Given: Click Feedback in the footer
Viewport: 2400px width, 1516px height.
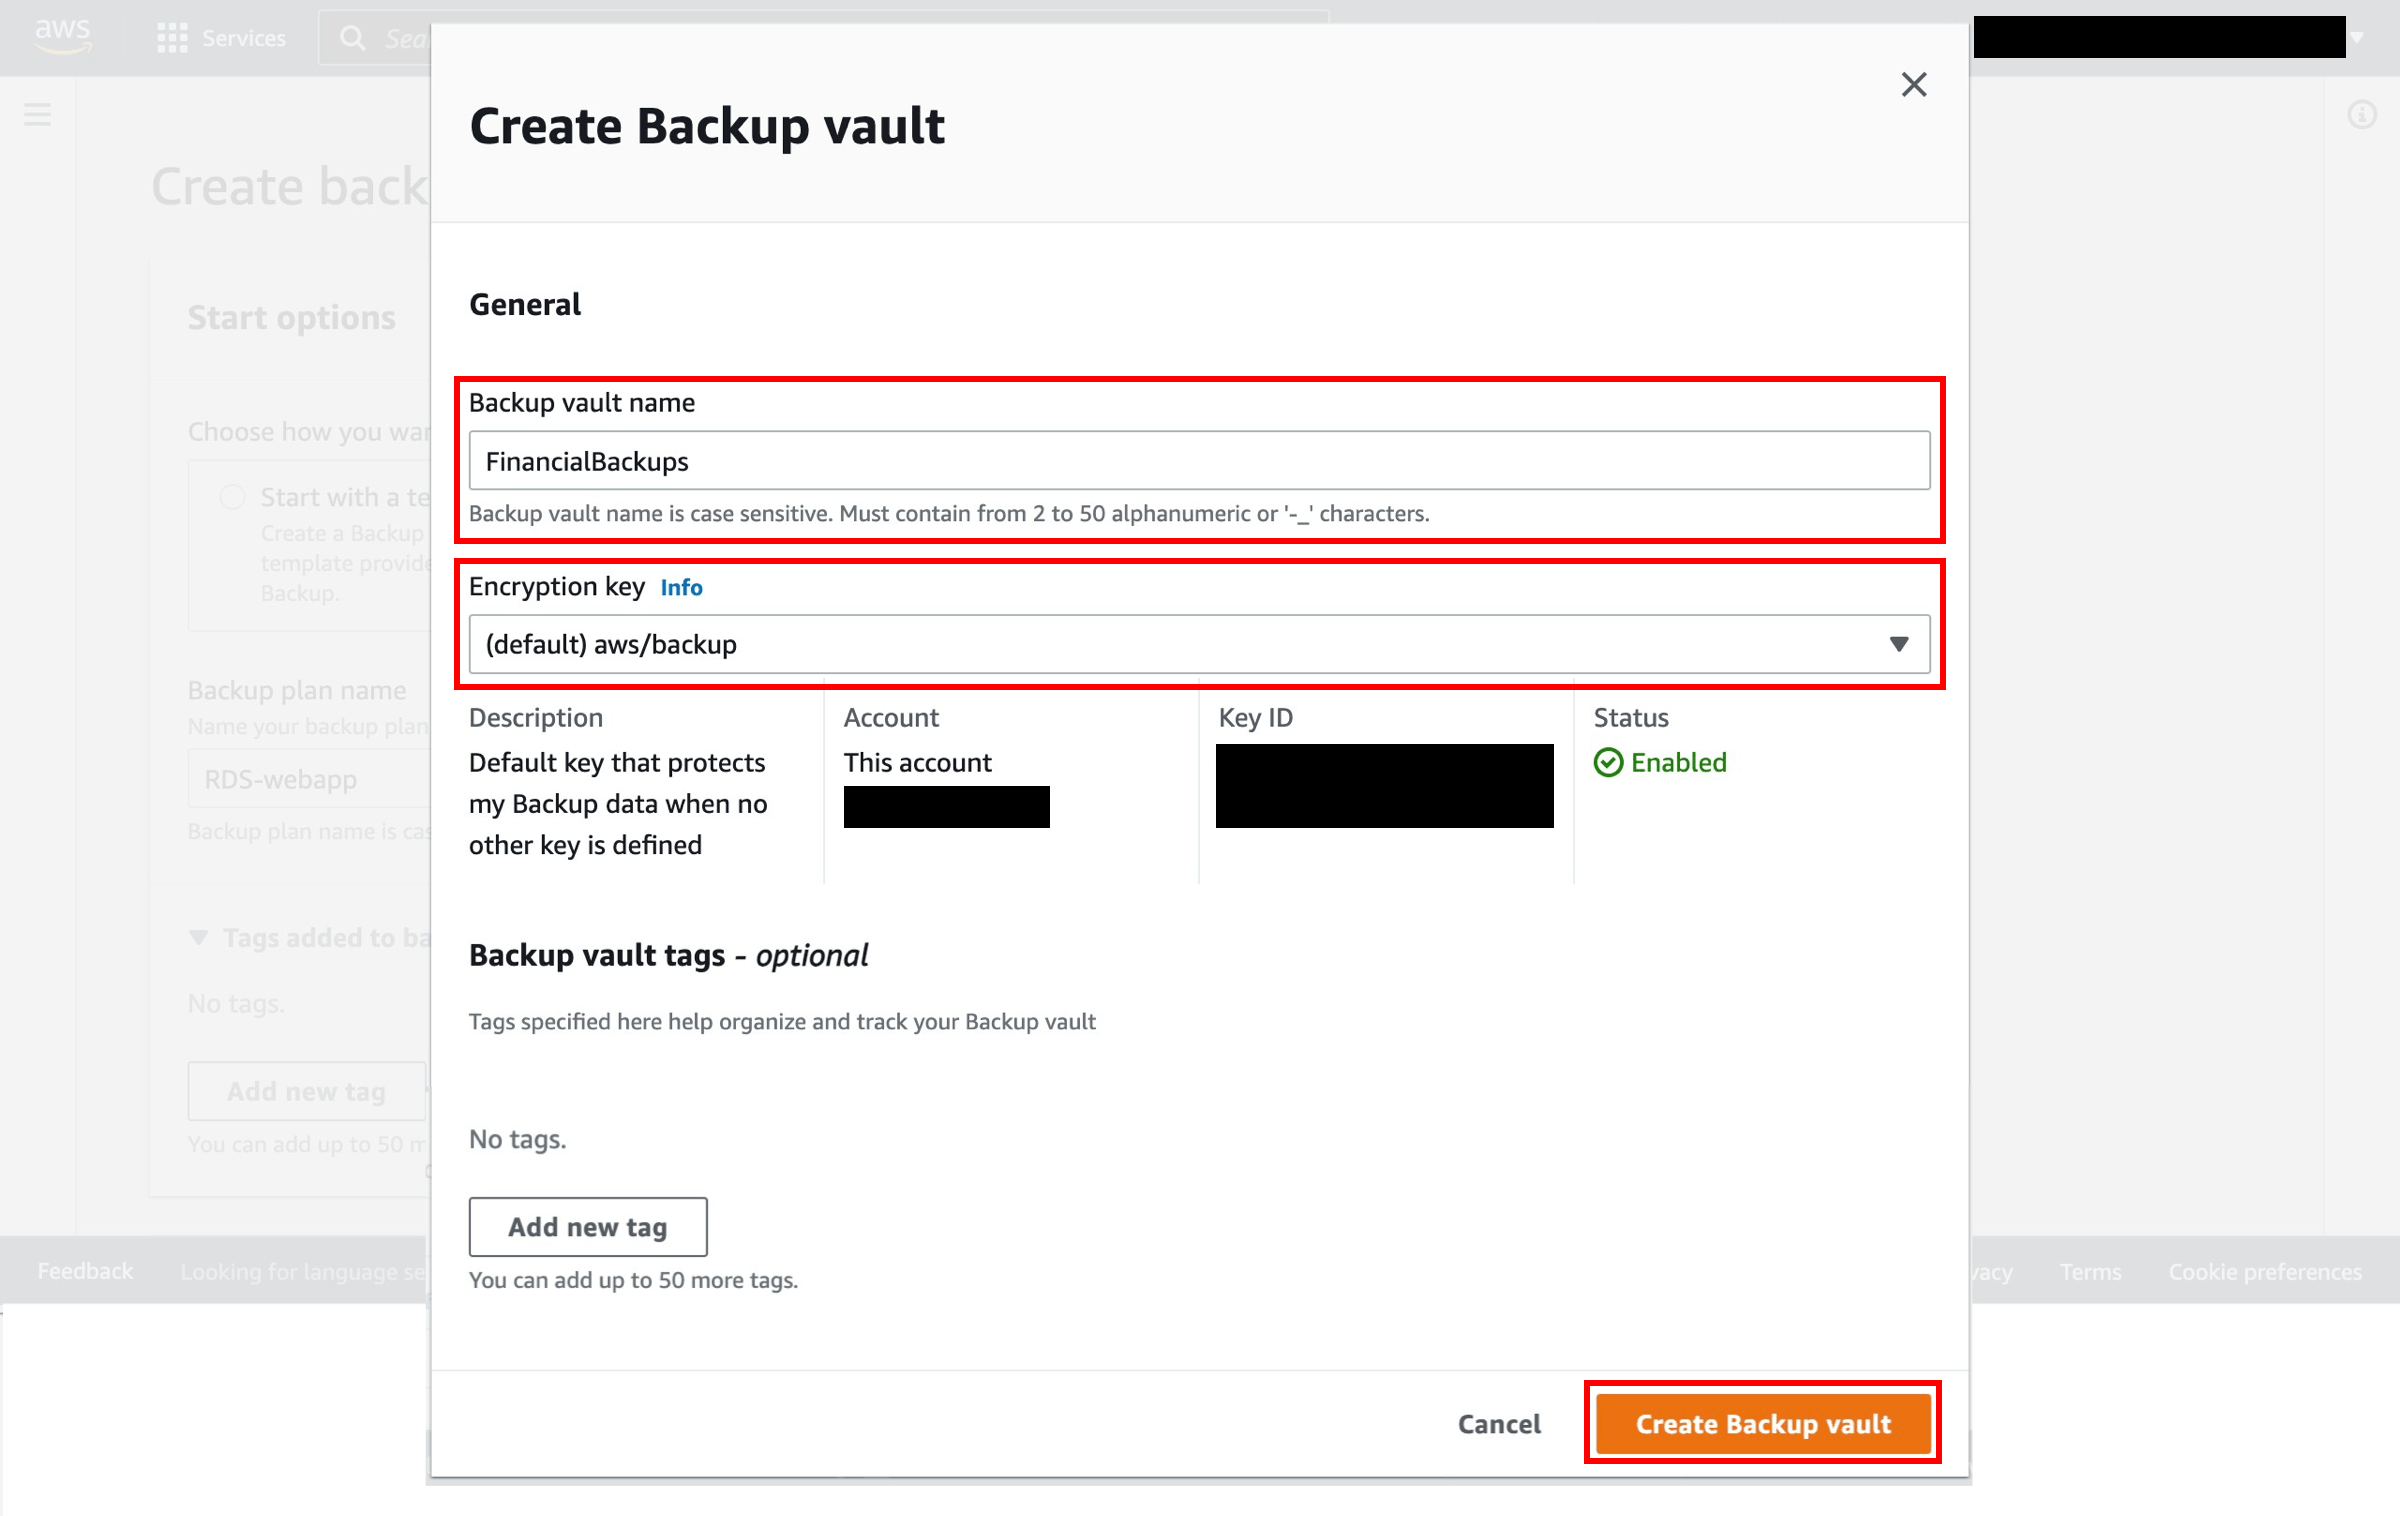Looking at the screenshot, I should (x=84, y=1270).
